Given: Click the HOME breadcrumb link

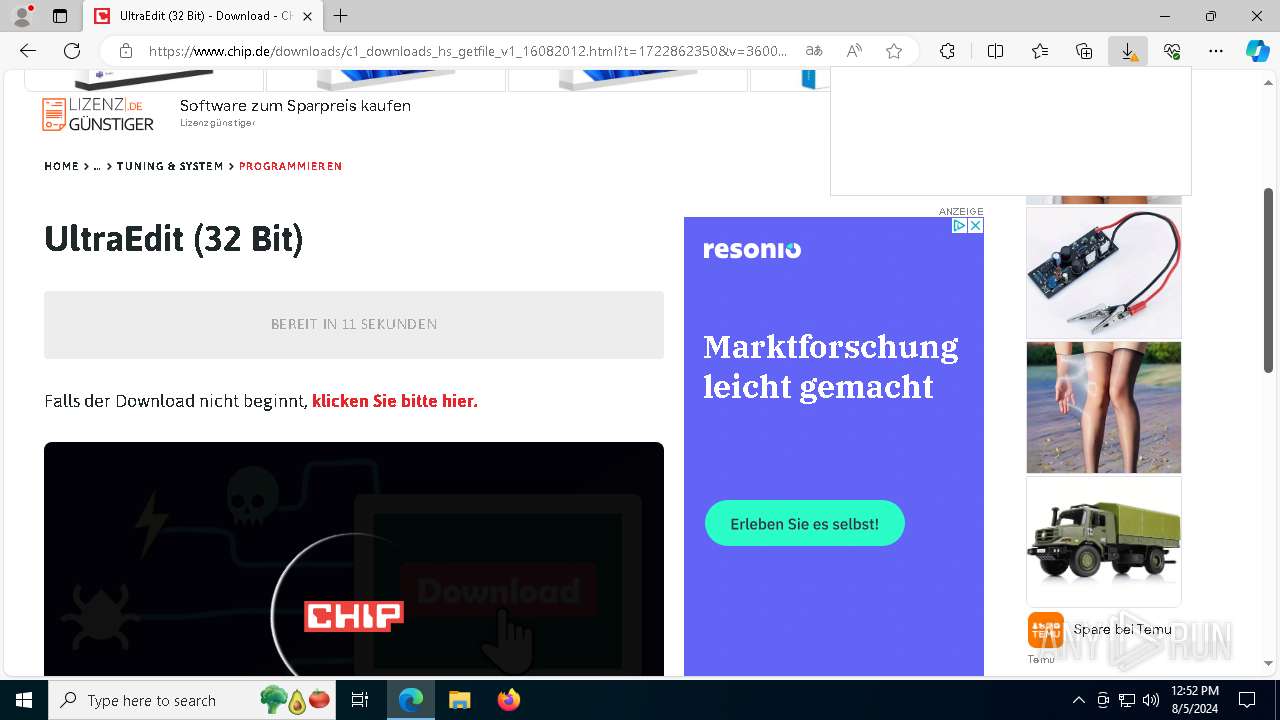Looking at the screenshot, I should coord(61,166).
